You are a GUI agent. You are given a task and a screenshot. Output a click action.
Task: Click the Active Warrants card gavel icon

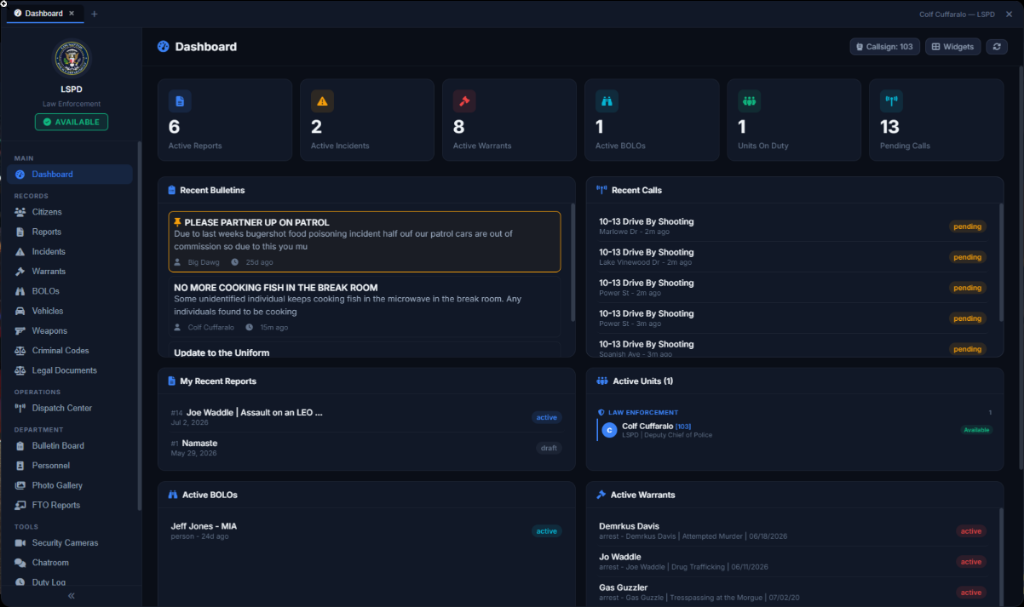(464, 101)
